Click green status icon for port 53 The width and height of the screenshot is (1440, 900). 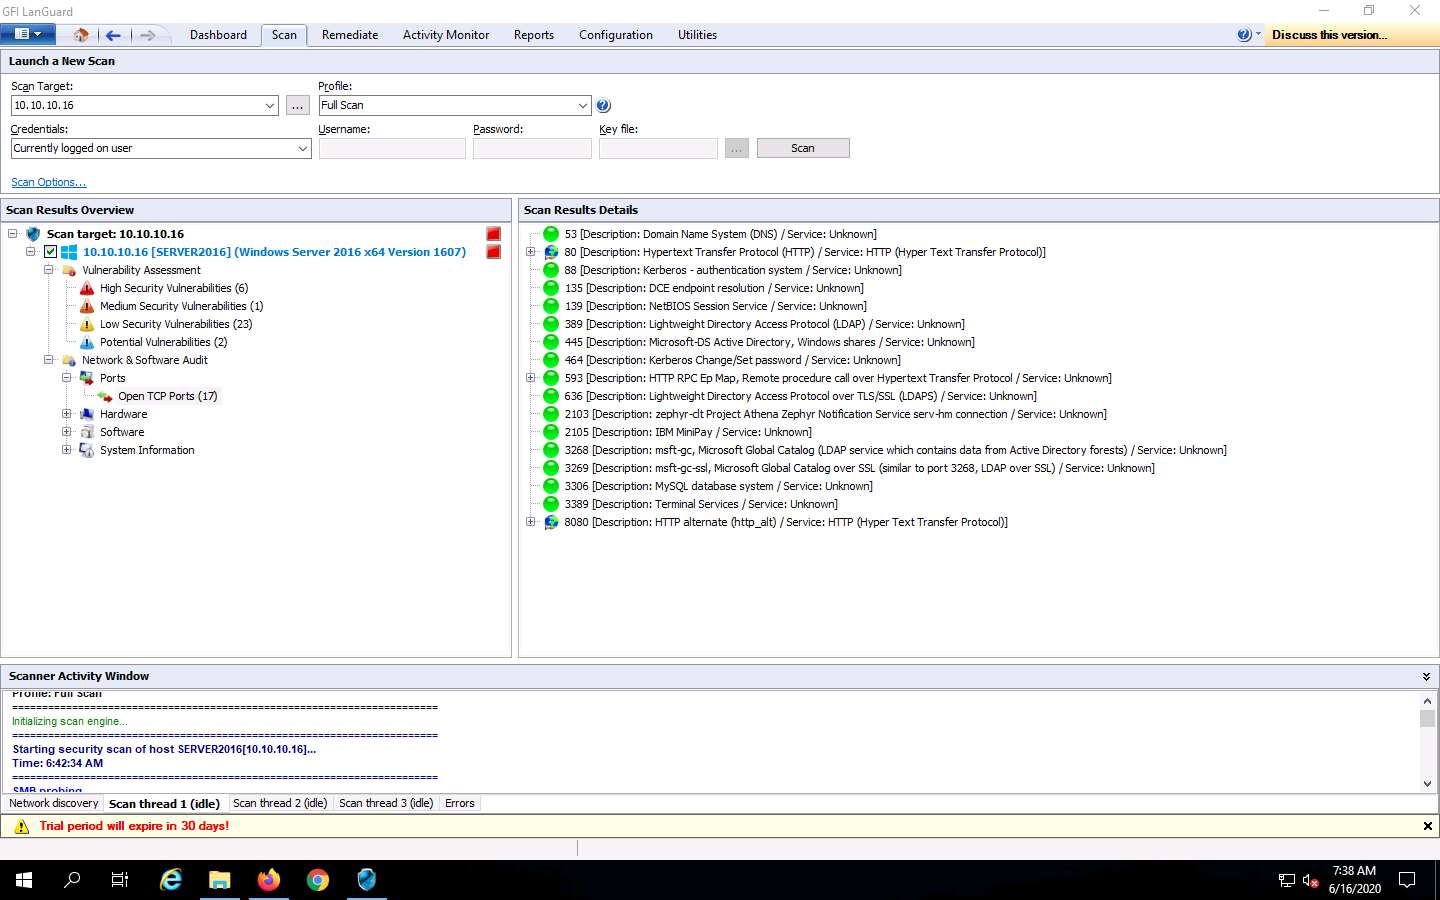[551, 234]
